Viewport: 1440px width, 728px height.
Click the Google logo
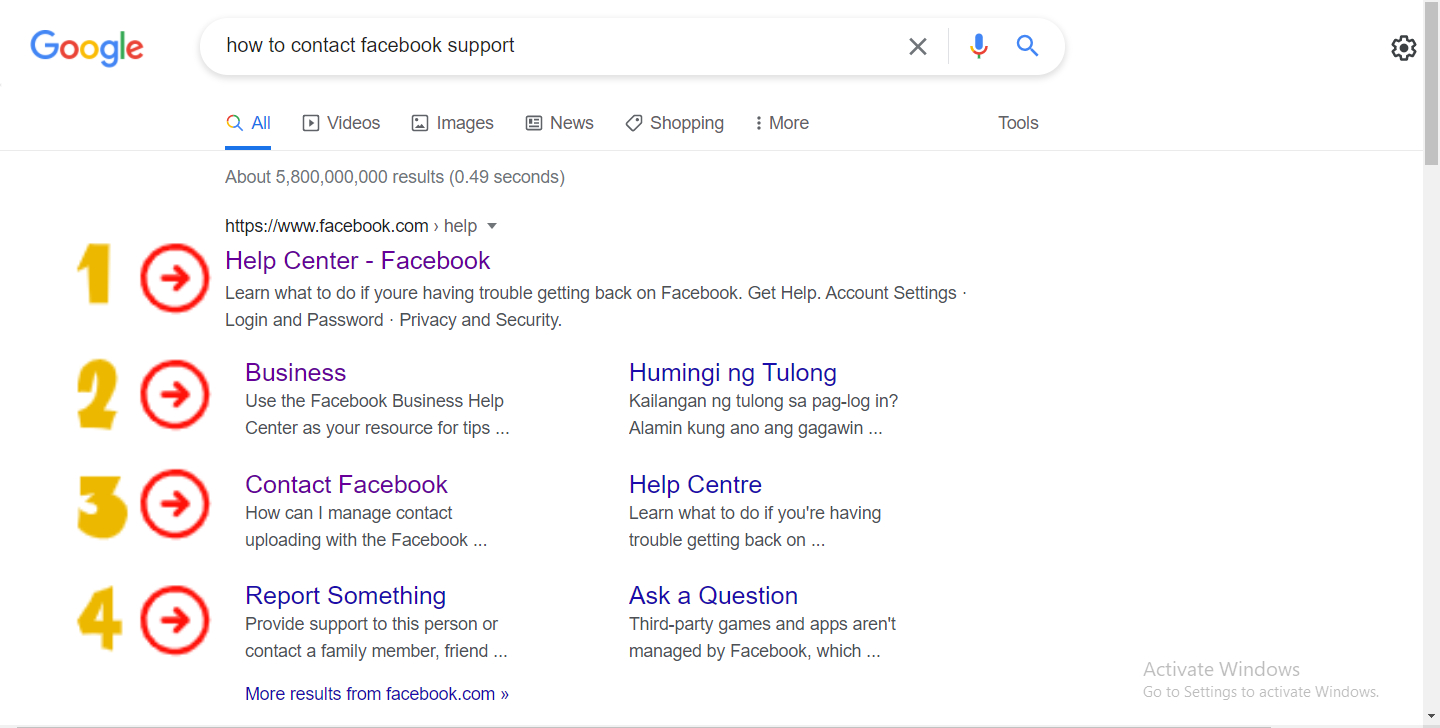click(x=87, y=47)
